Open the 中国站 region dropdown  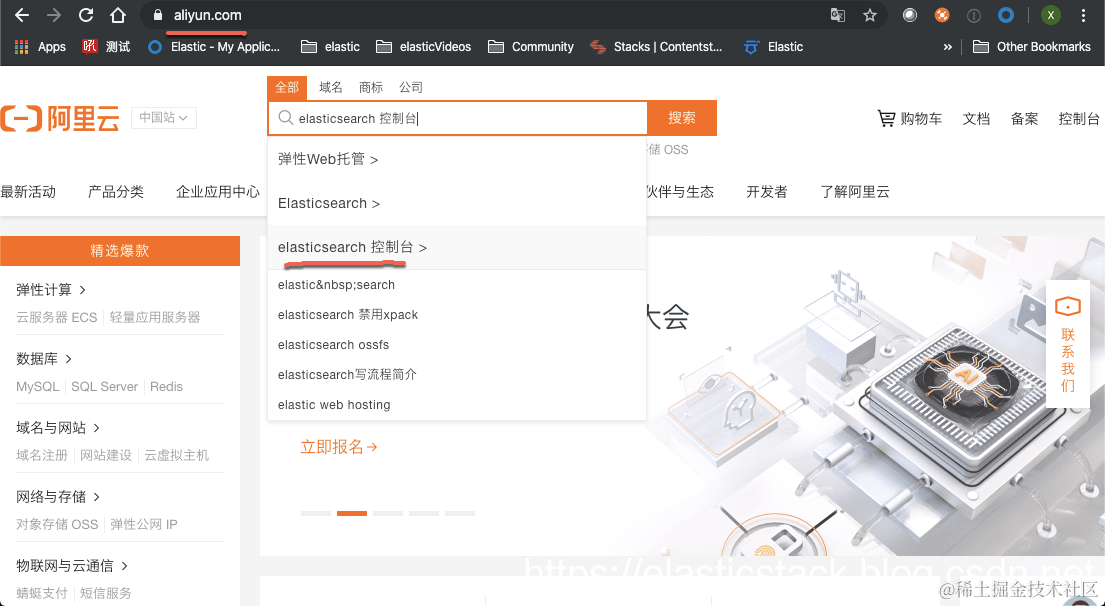pyautogui.click(x=163, y=118)
